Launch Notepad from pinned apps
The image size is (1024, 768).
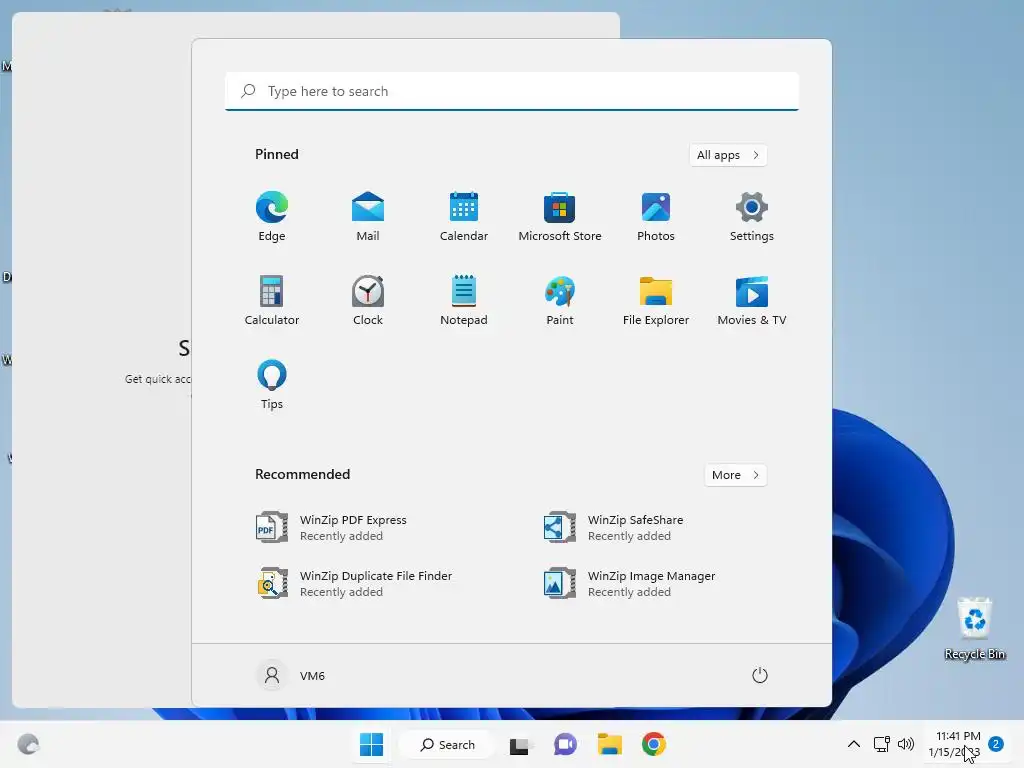(x=464, y=300)
